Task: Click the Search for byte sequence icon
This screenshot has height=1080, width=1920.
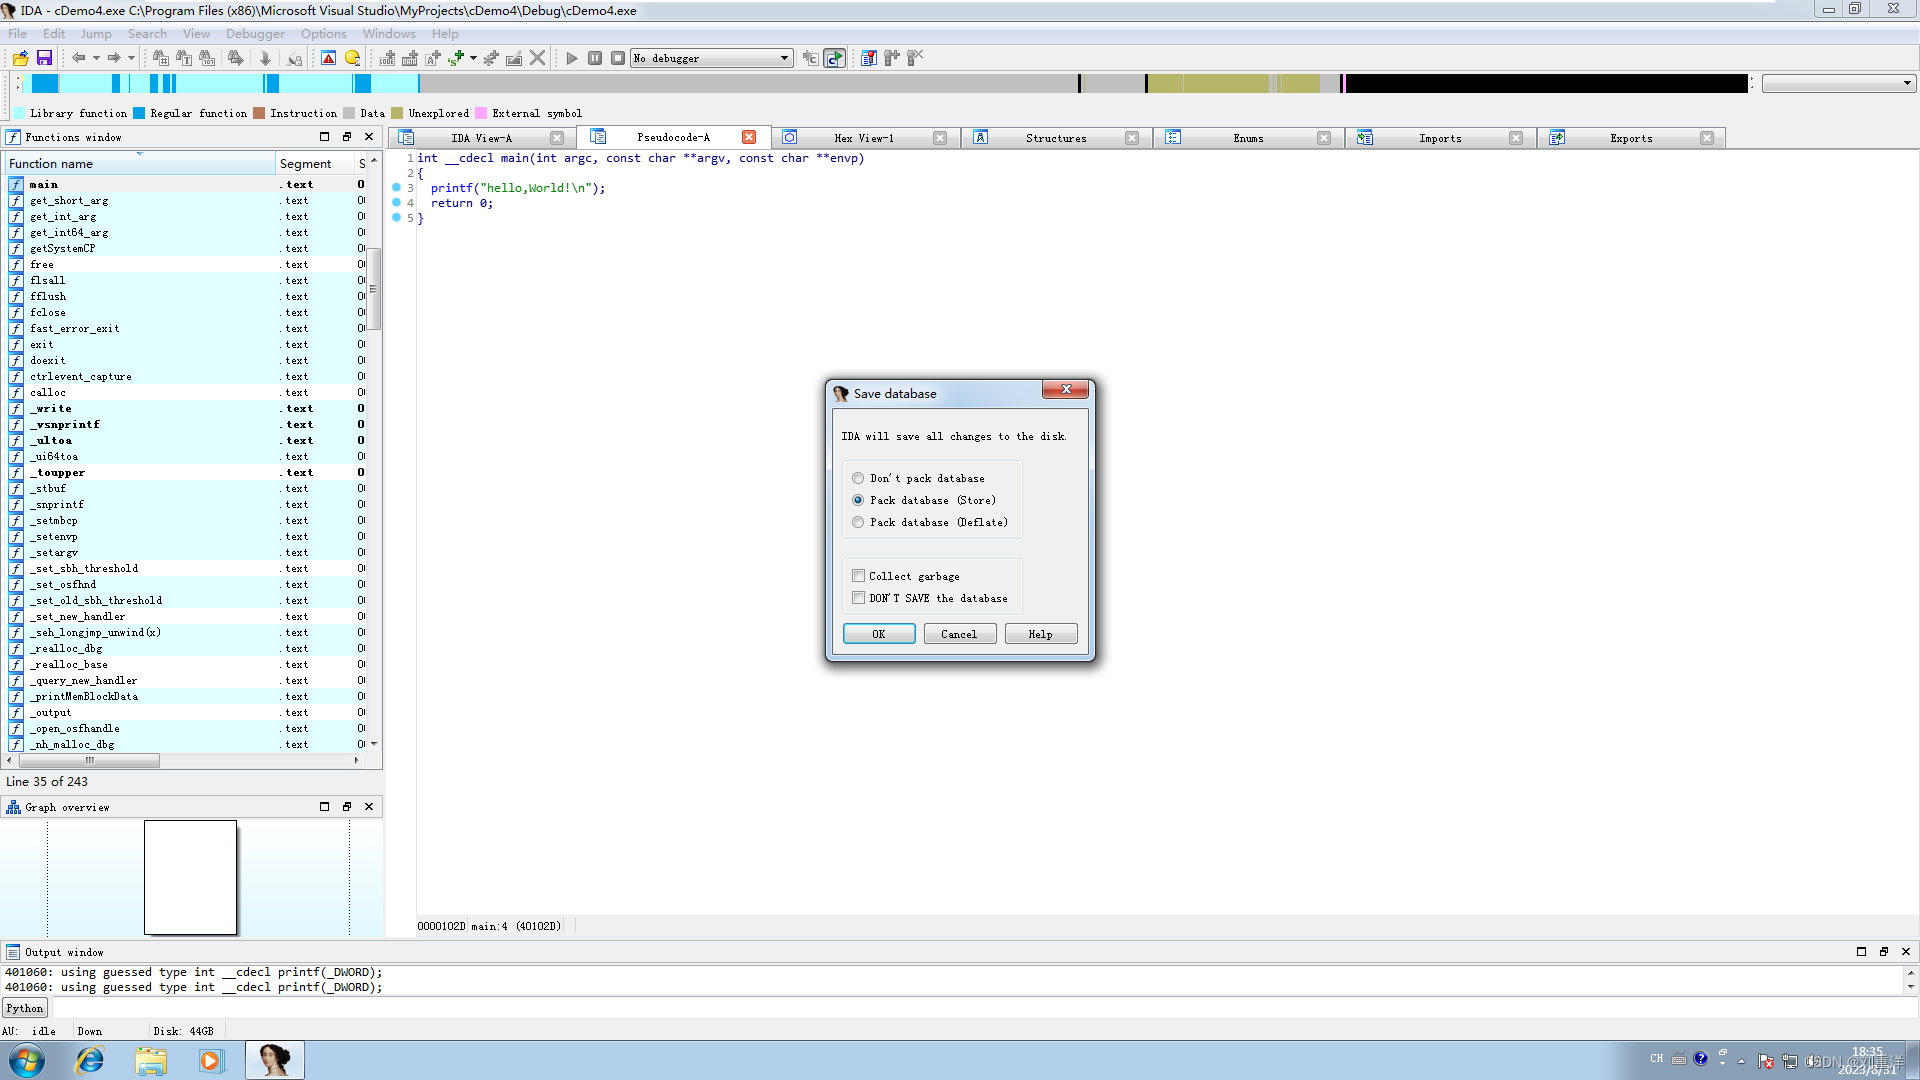Action: click(x=207, y=58)
